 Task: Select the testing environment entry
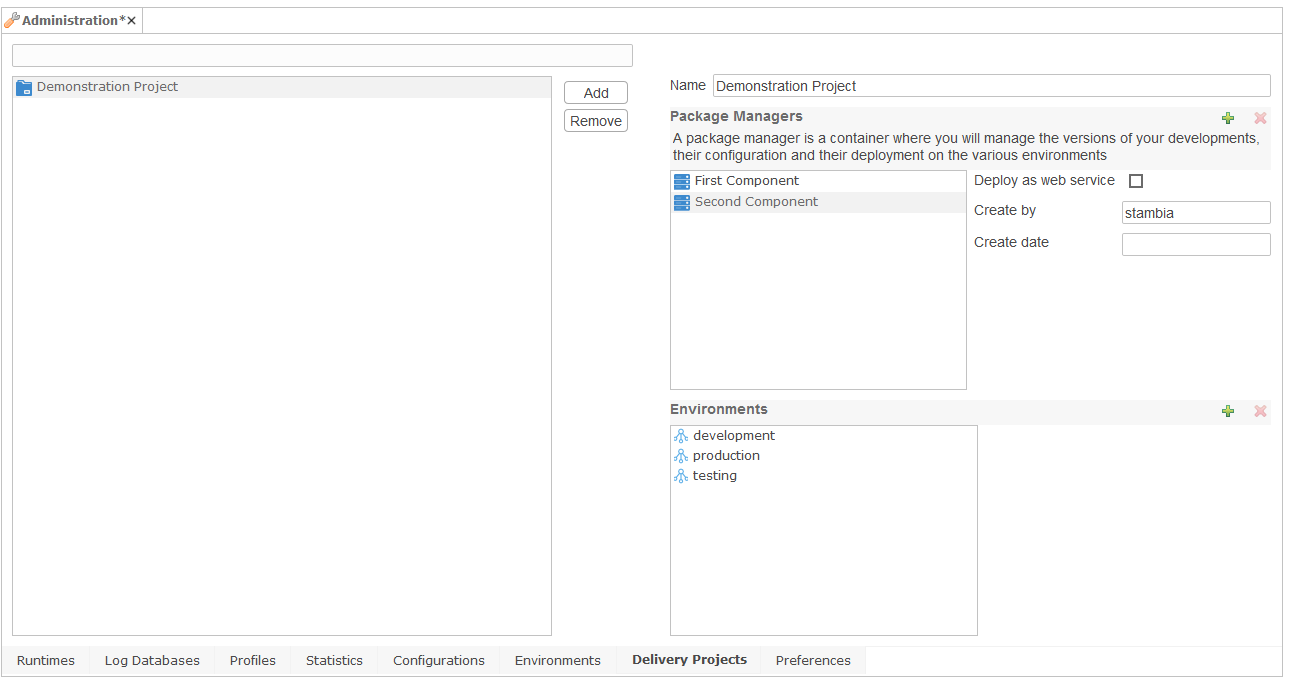pyautogui.click(x=714, y=476)
